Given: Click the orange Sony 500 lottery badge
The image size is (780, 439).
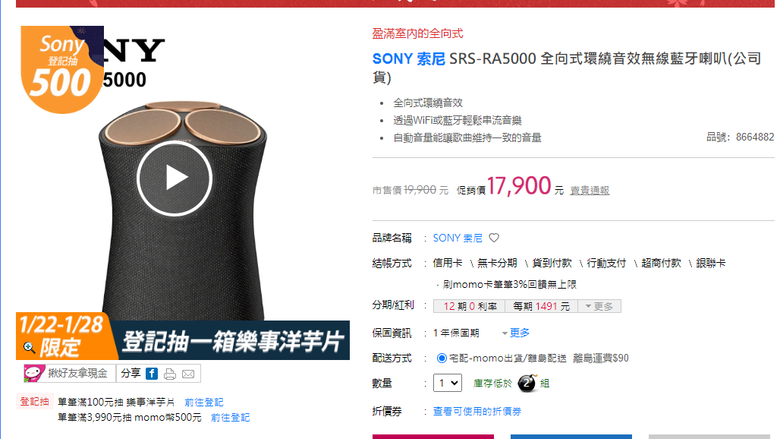Looking at the screenshot, I should [60, 69].
